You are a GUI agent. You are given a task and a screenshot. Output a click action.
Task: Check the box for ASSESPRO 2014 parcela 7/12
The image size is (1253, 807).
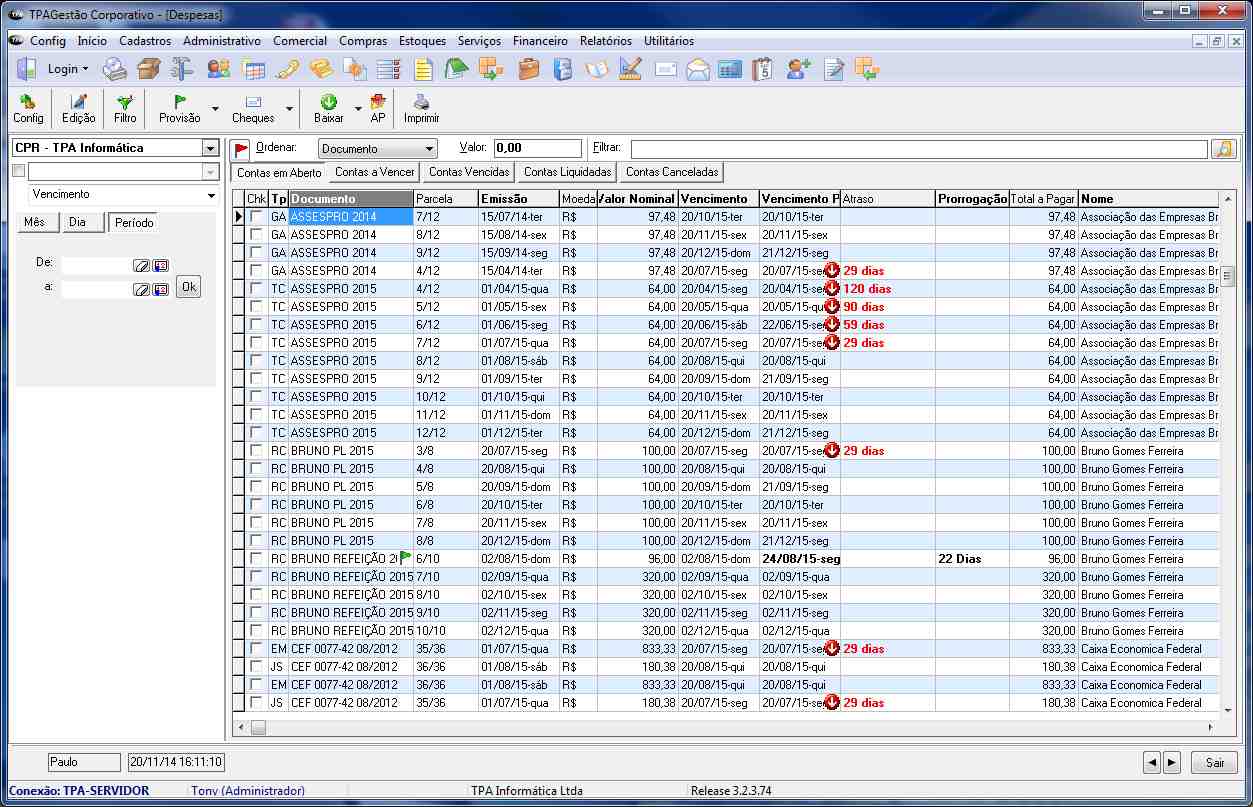pyautogui.click(x=257, y=217)
